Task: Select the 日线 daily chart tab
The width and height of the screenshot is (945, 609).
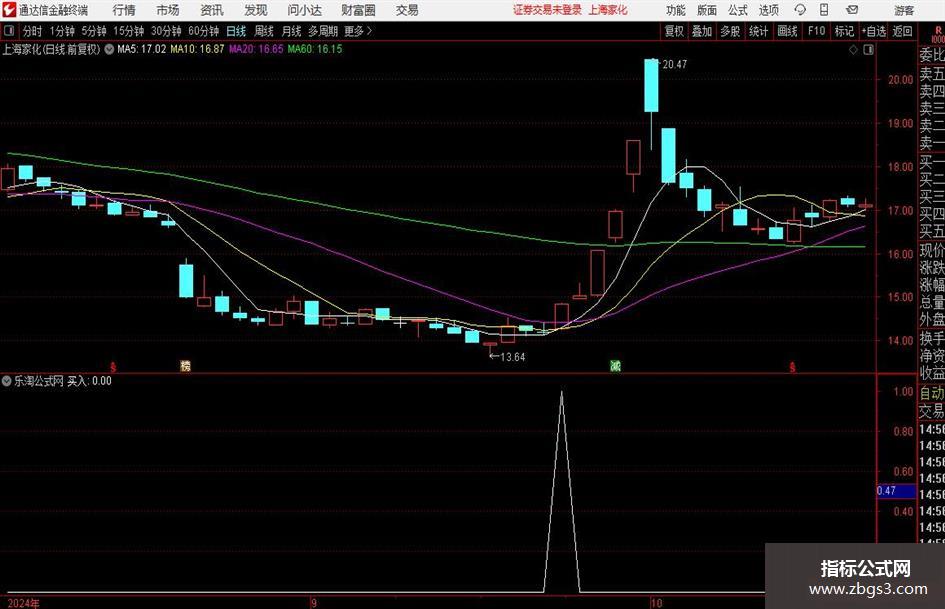Action: pyautogui.click(x=236, y=31)
